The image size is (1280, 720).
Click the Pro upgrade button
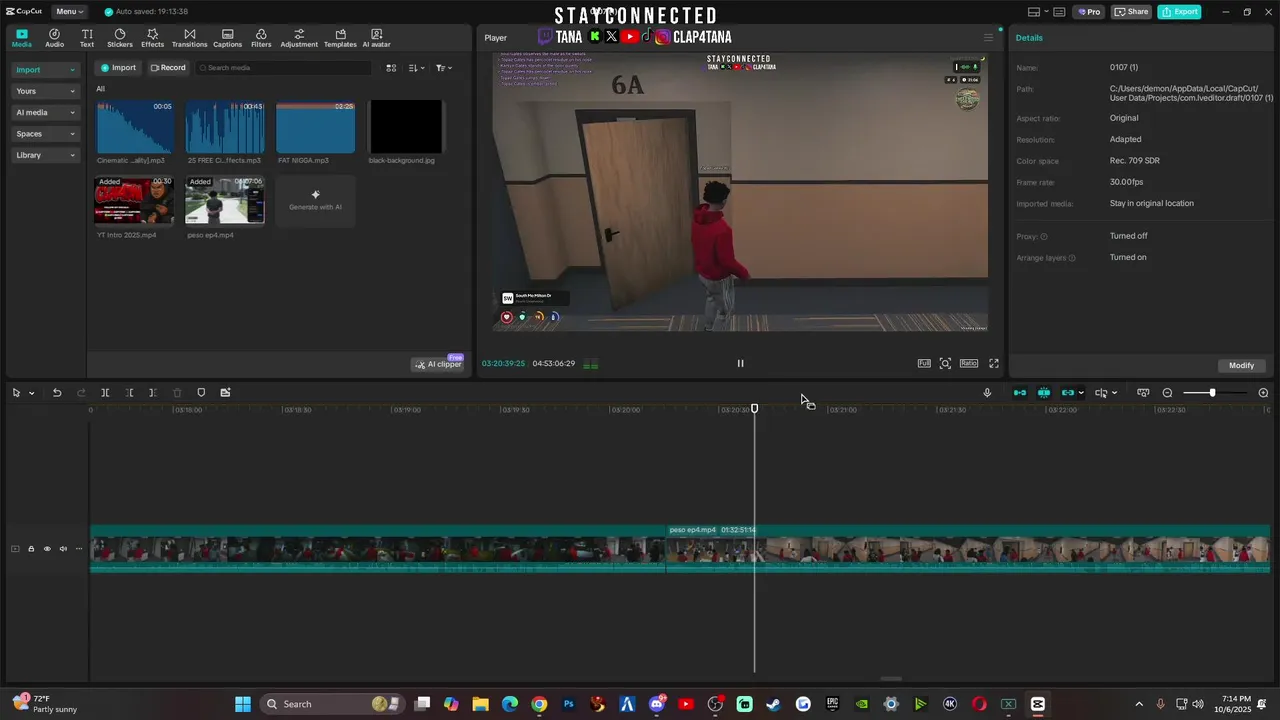pyautogui.click(x=1088, y=12)
